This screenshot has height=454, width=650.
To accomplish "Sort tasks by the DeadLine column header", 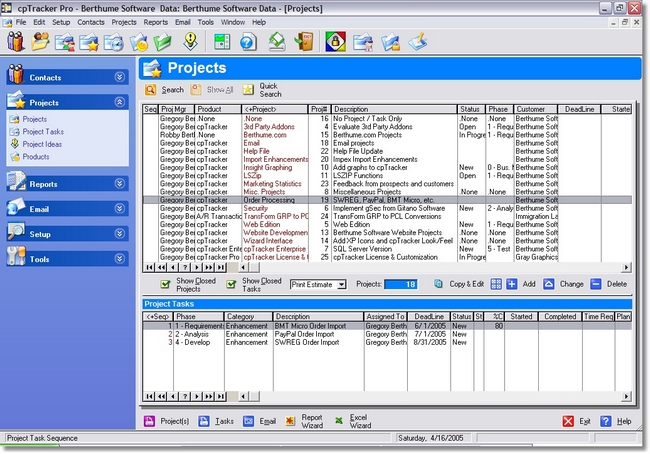I will pyautogui.click(x=429, y=317).
